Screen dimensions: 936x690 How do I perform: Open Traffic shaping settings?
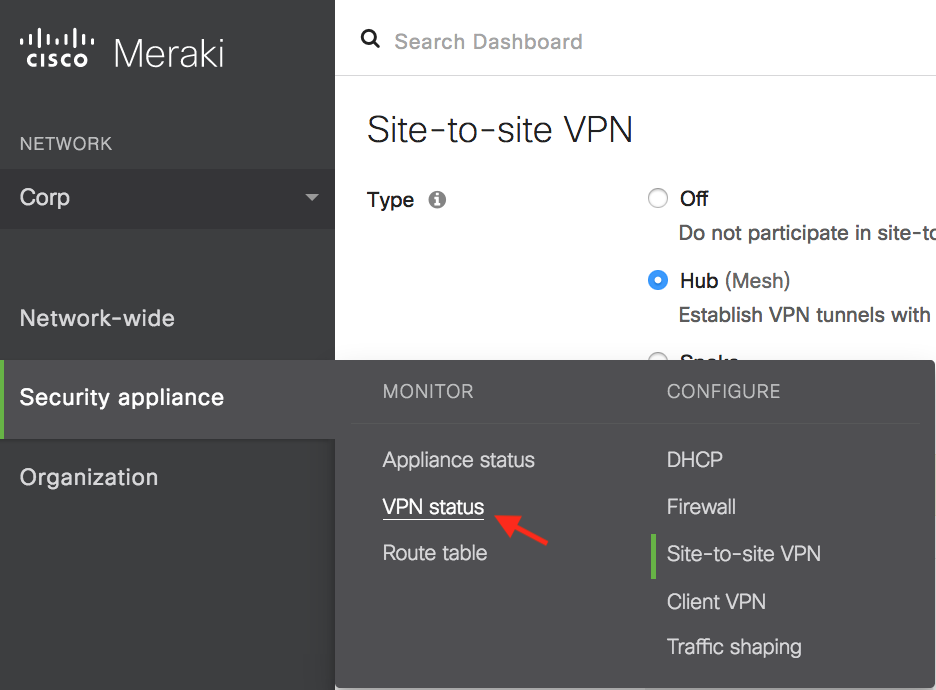click(734, 647)
